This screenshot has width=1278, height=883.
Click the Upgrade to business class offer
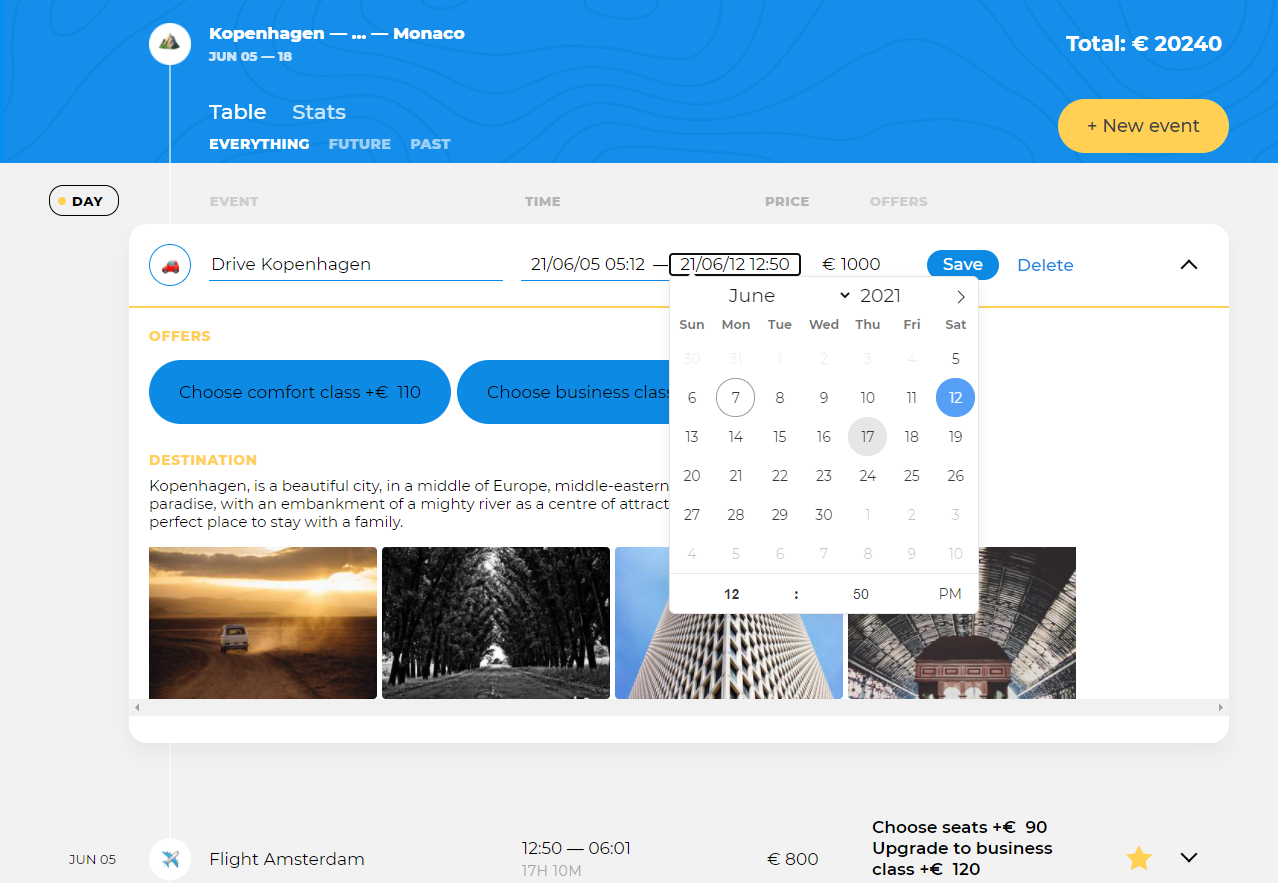(962, 859)
